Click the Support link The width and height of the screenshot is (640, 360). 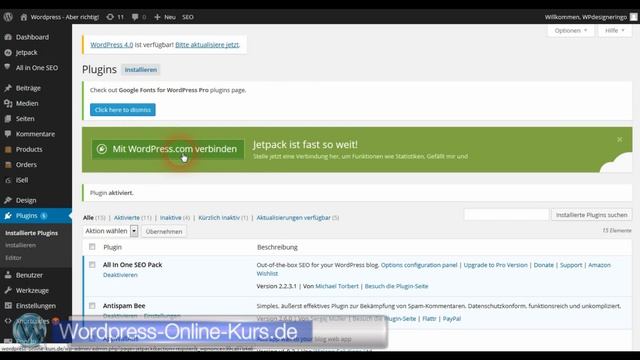click(x=571, y=265)
